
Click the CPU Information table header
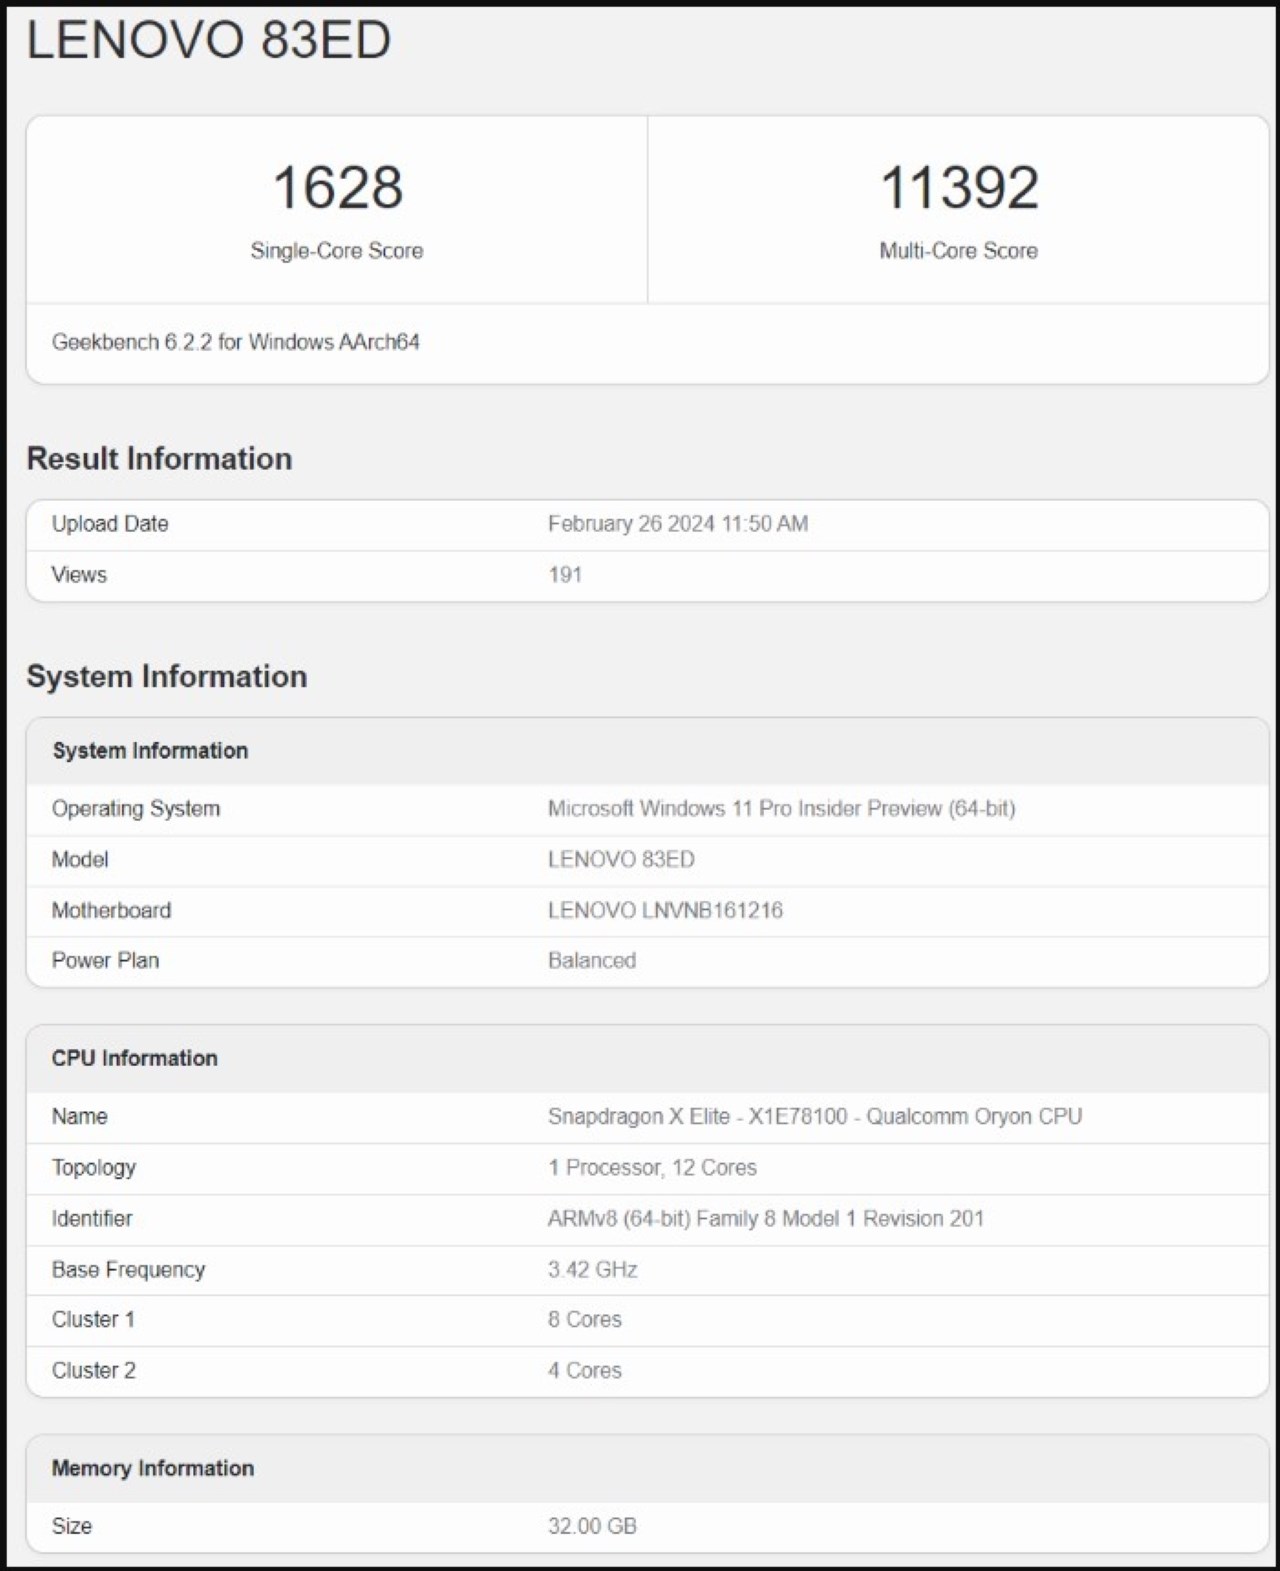[x=135, y=1059]
